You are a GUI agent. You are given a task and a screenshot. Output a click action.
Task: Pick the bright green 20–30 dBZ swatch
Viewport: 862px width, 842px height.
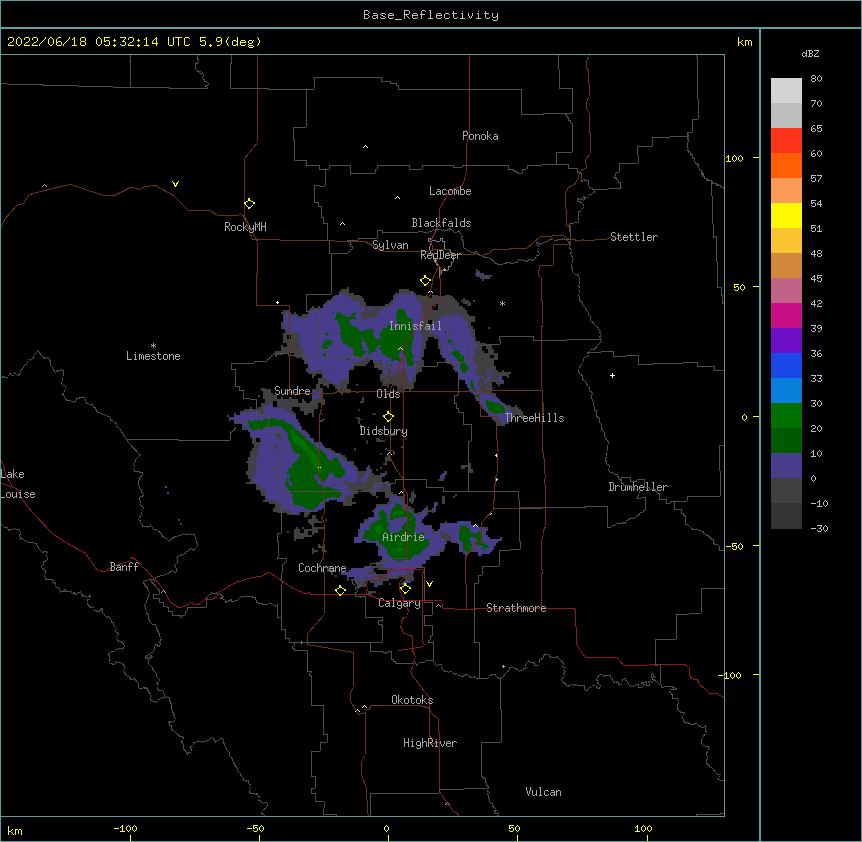coord(786,416)
